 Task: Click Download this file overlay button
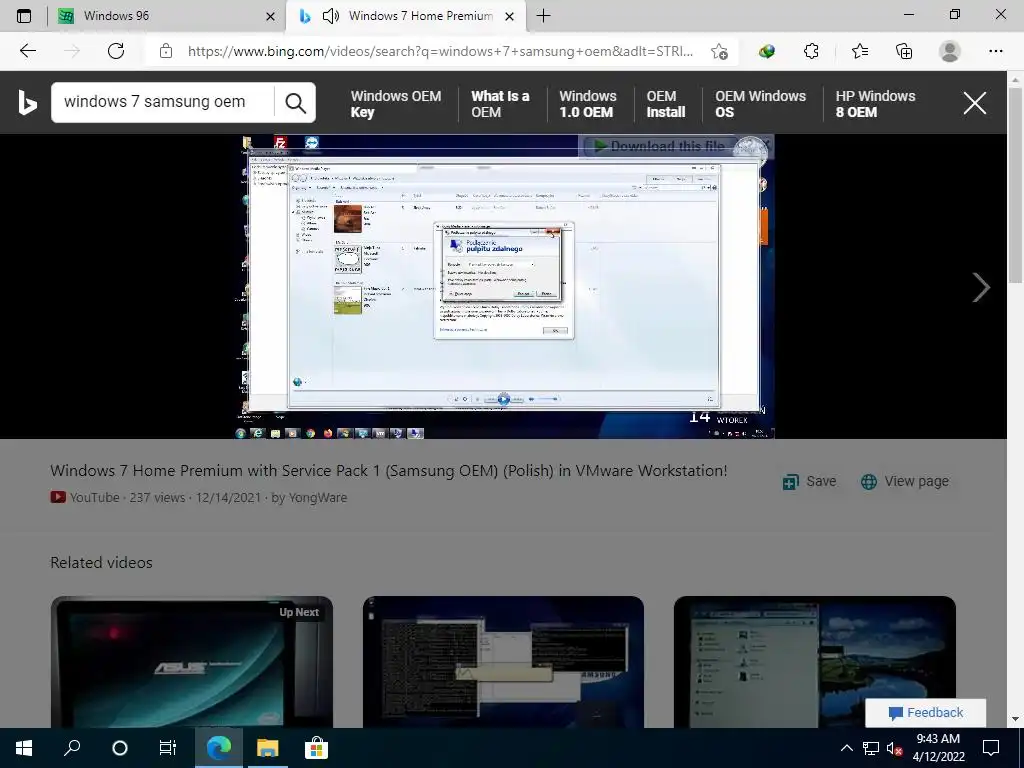tap(660, 146)
